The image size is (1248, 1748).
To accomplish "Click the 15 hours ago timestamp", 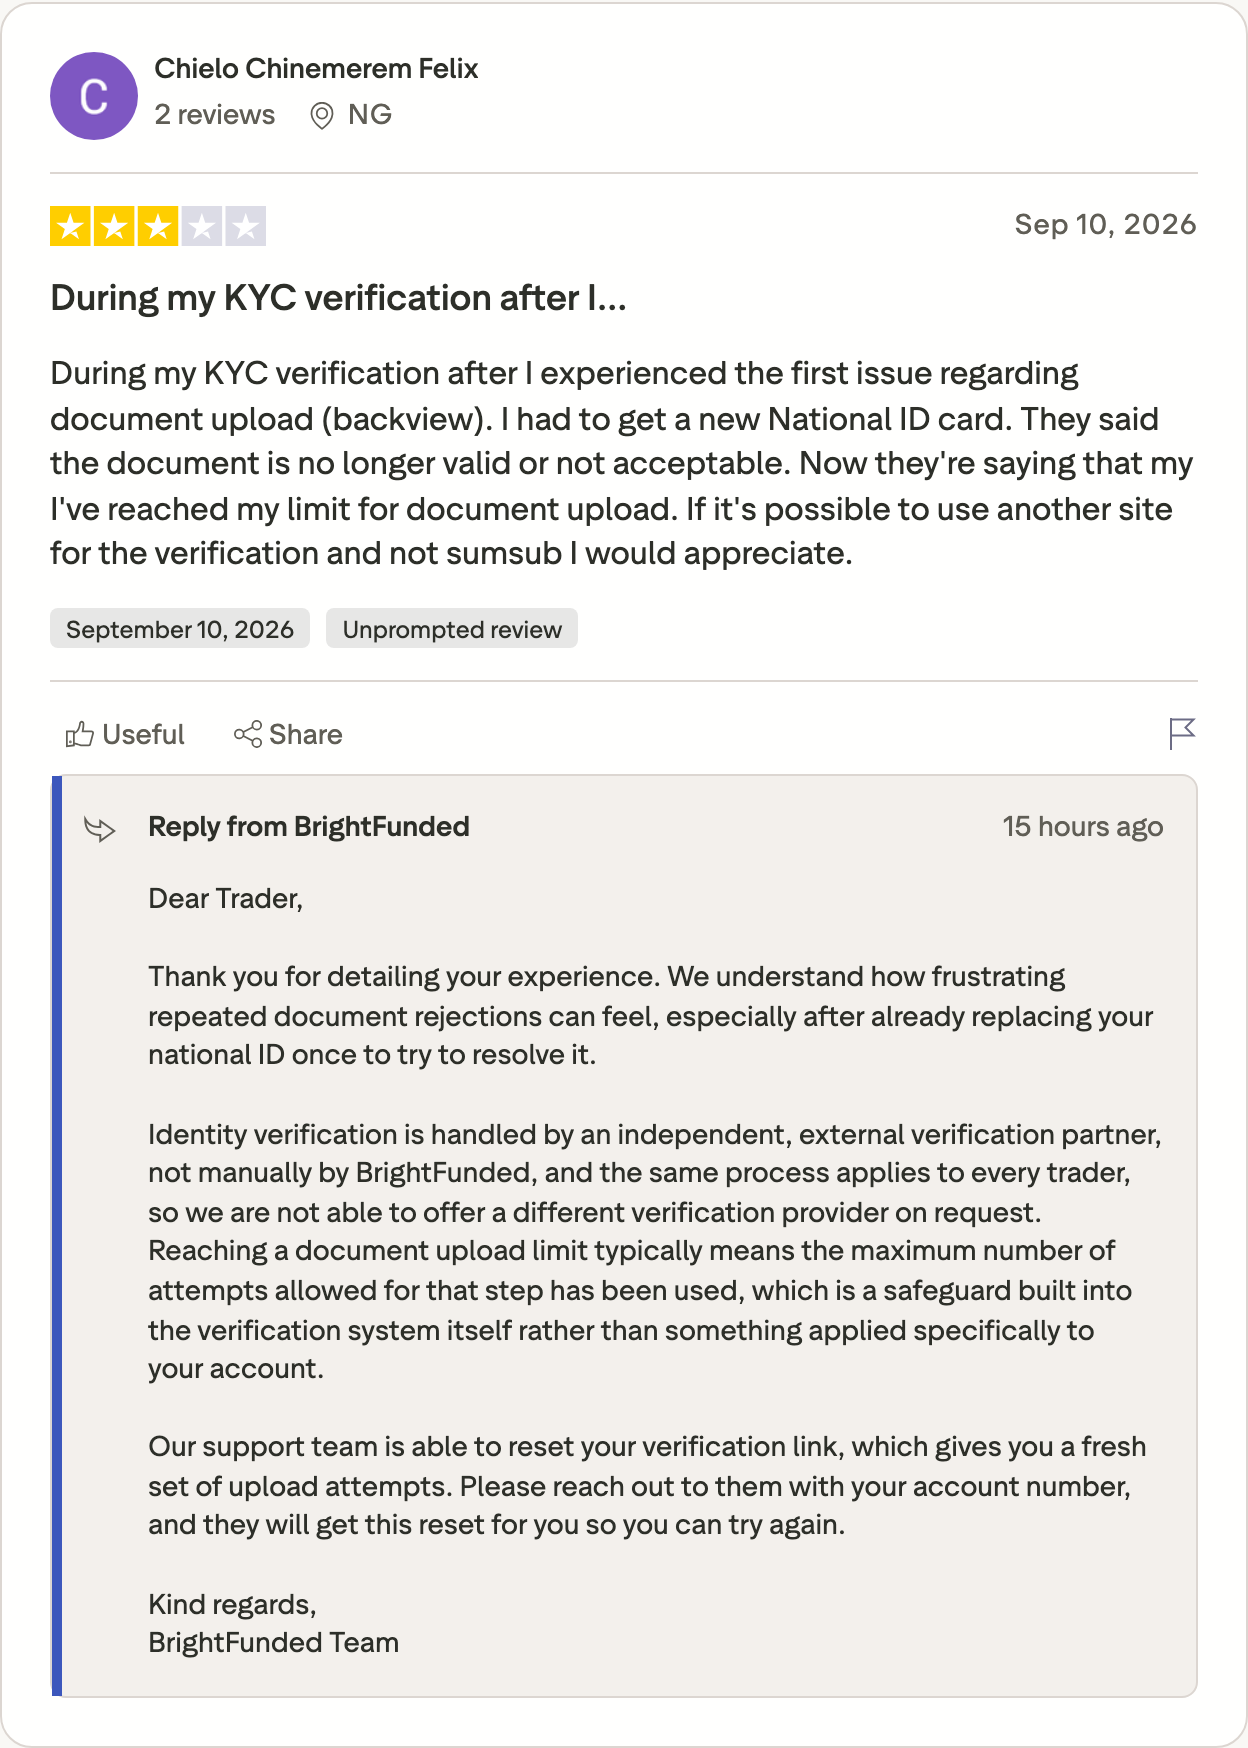I will (1083, 827).
